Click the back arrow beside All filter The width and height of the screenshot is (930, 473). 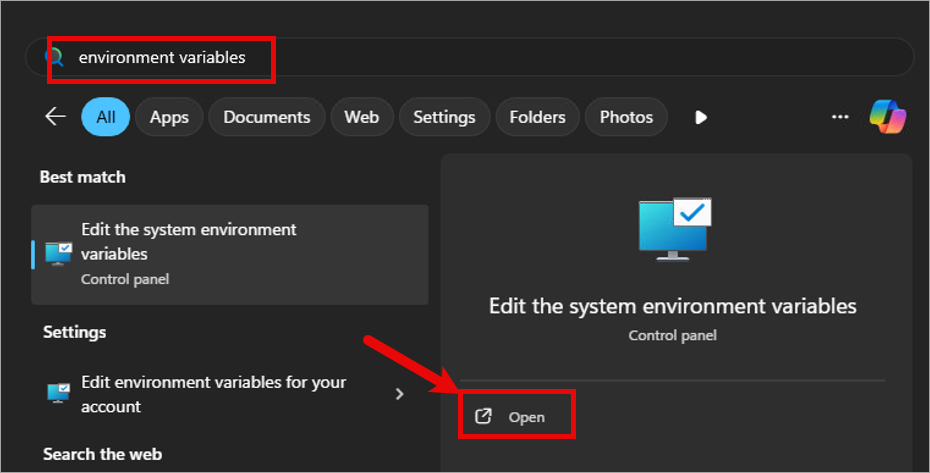(55, 117)
